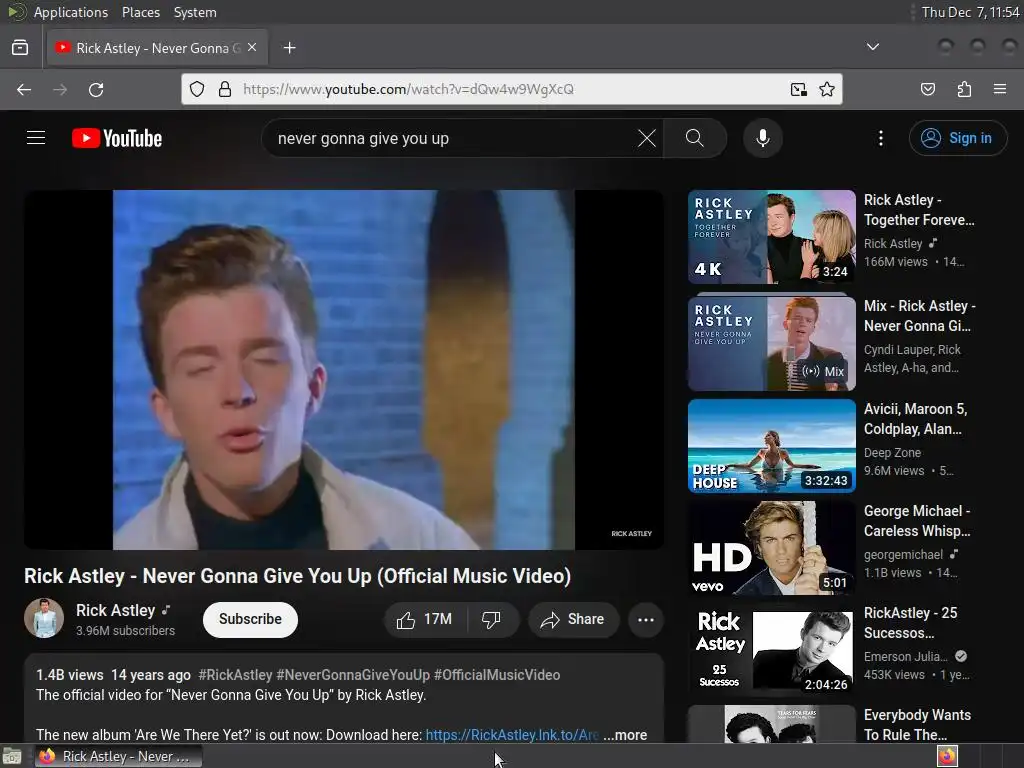Screen dimensions: 1024x768
Task: Like the video with thumbs-up 17M
Action: click(424, 619)
